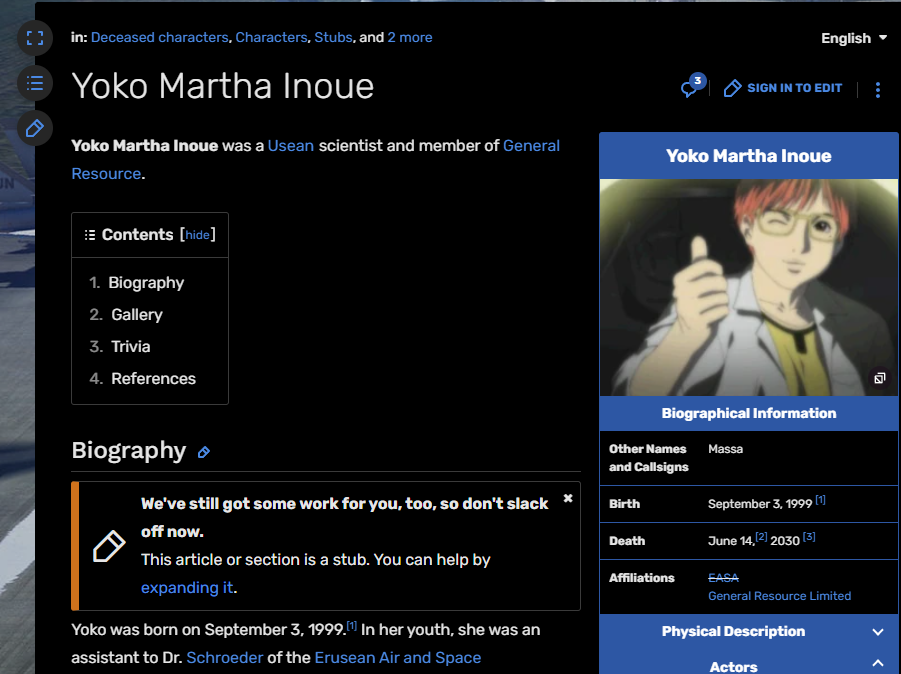901x674 pixels.
Task: Click the 'Other Names and Callsigns' label
Action: [x=648, y=458]
